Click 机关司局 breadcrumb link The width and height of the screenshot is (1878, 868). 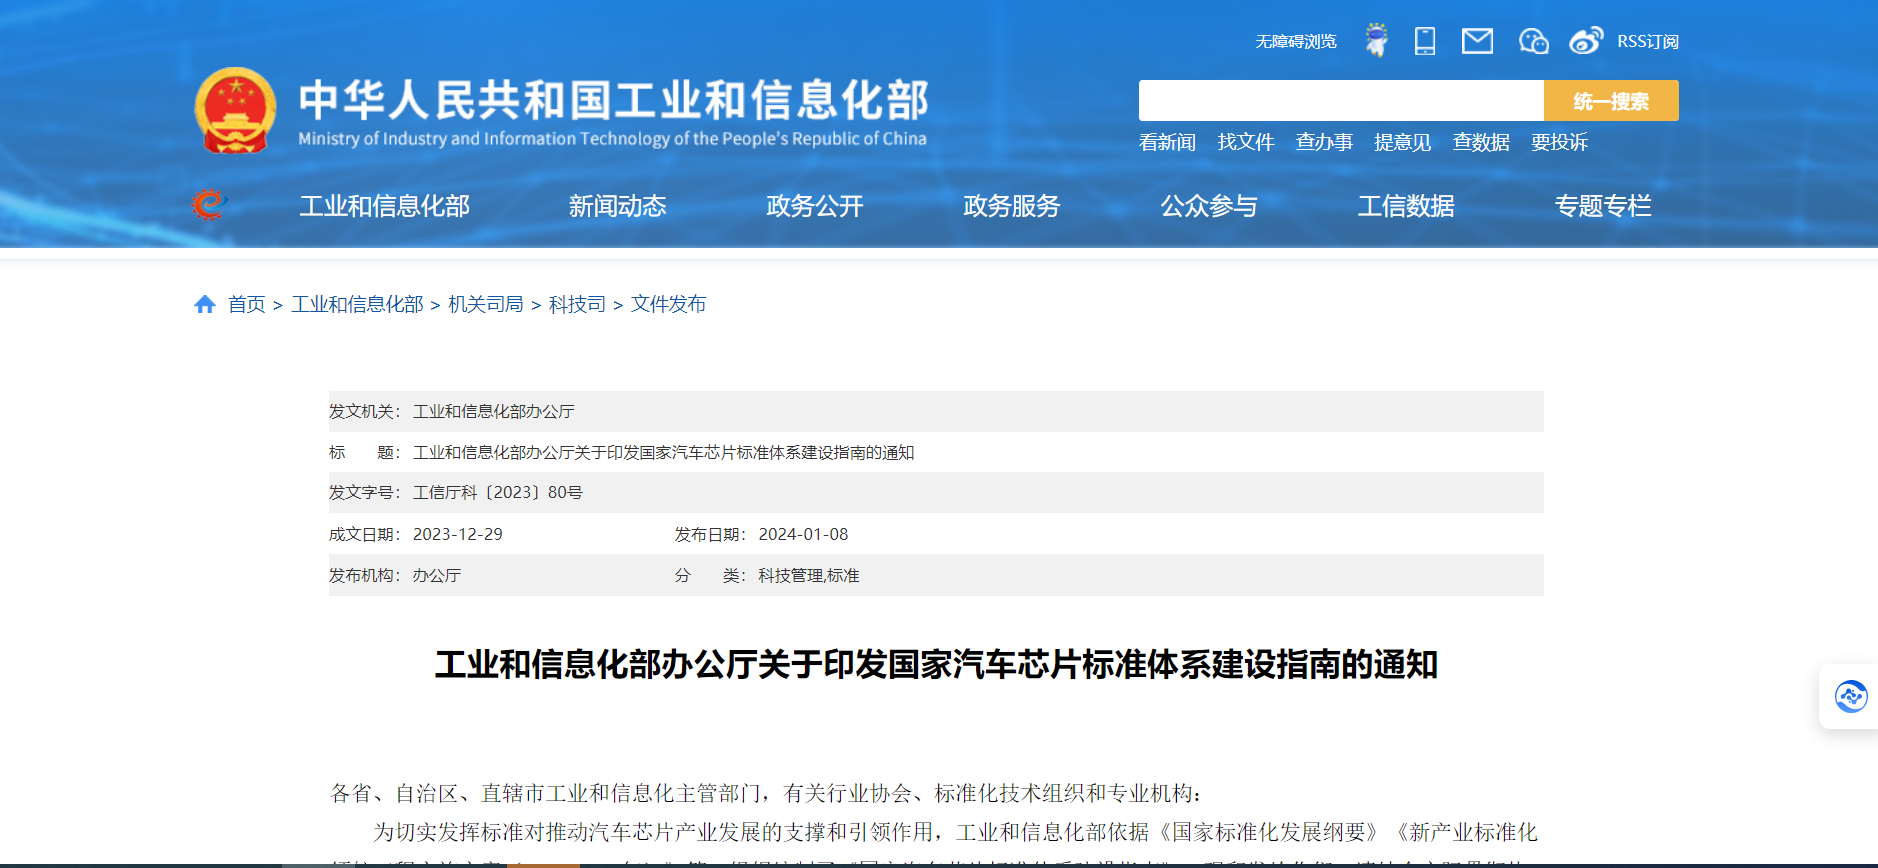[486, 304]
